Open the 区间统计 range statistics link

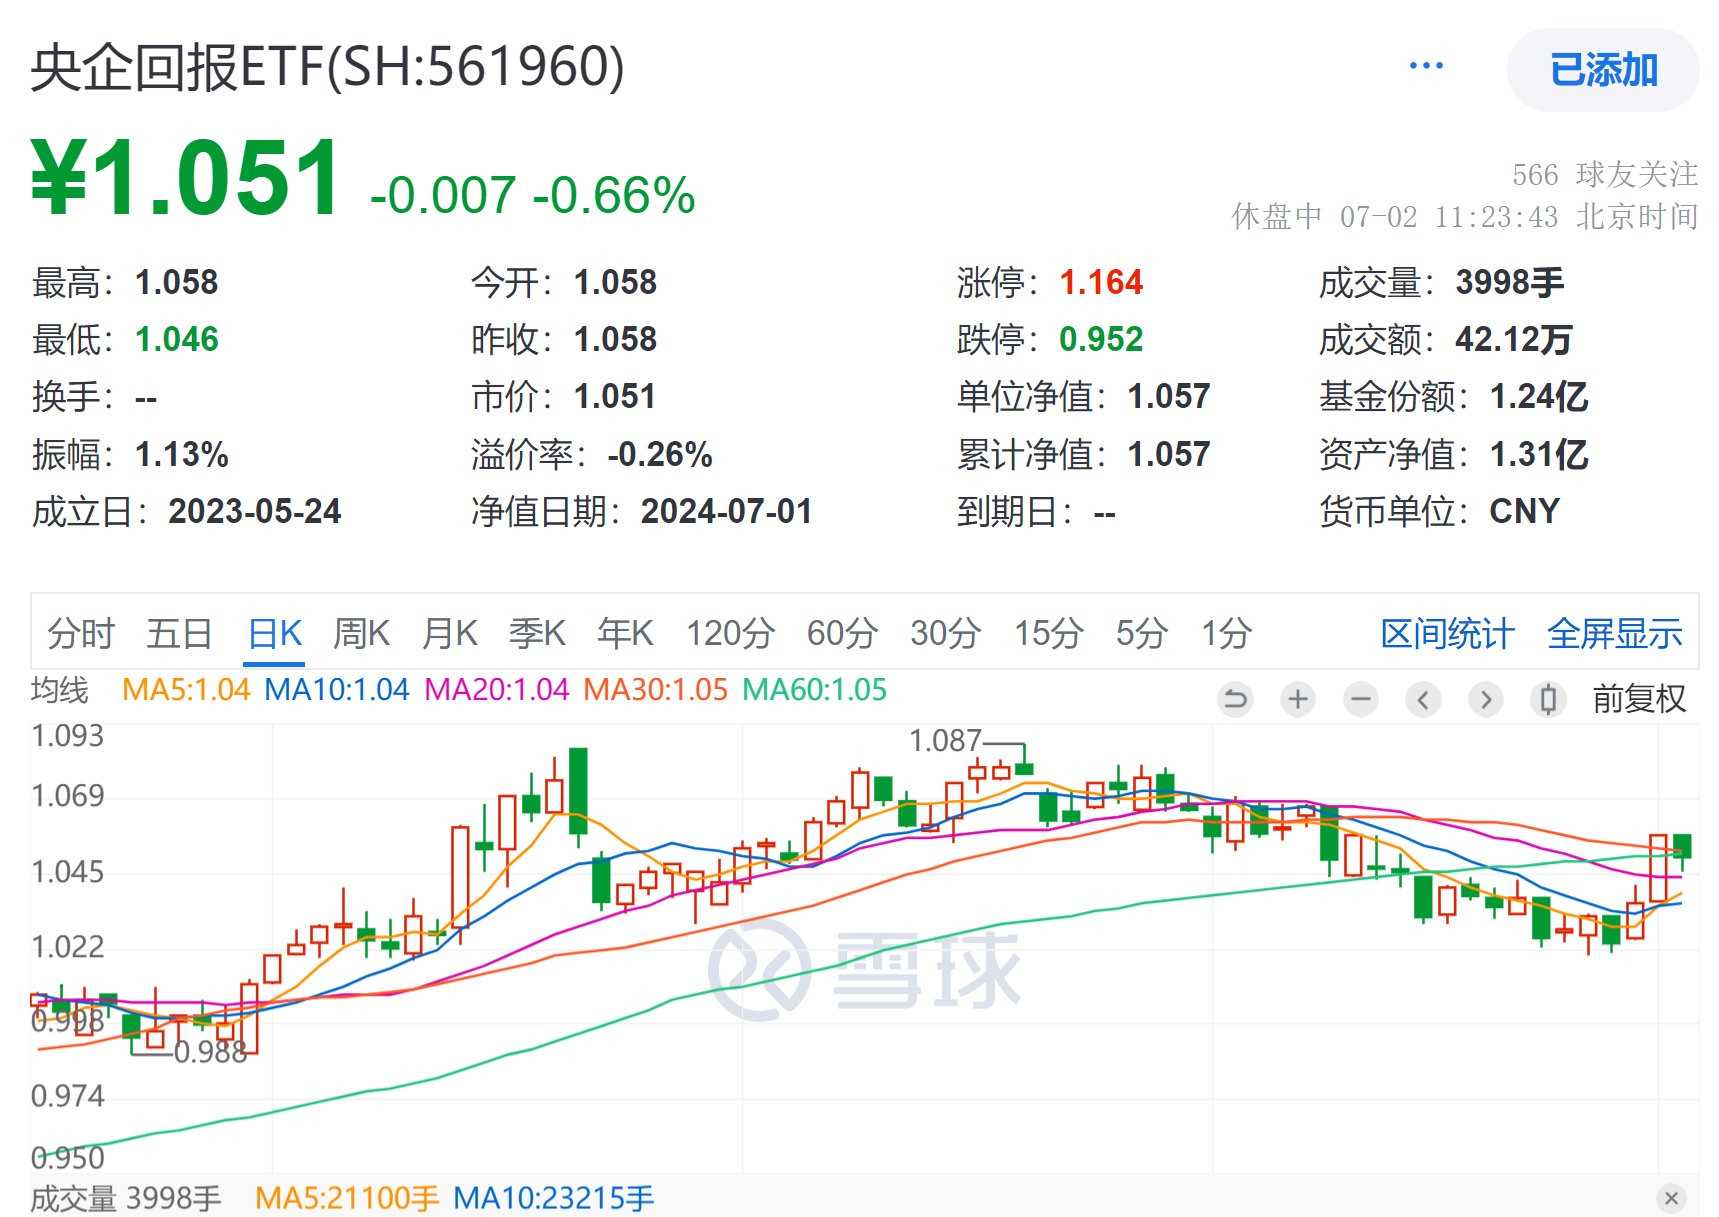tap(1446, 632)
